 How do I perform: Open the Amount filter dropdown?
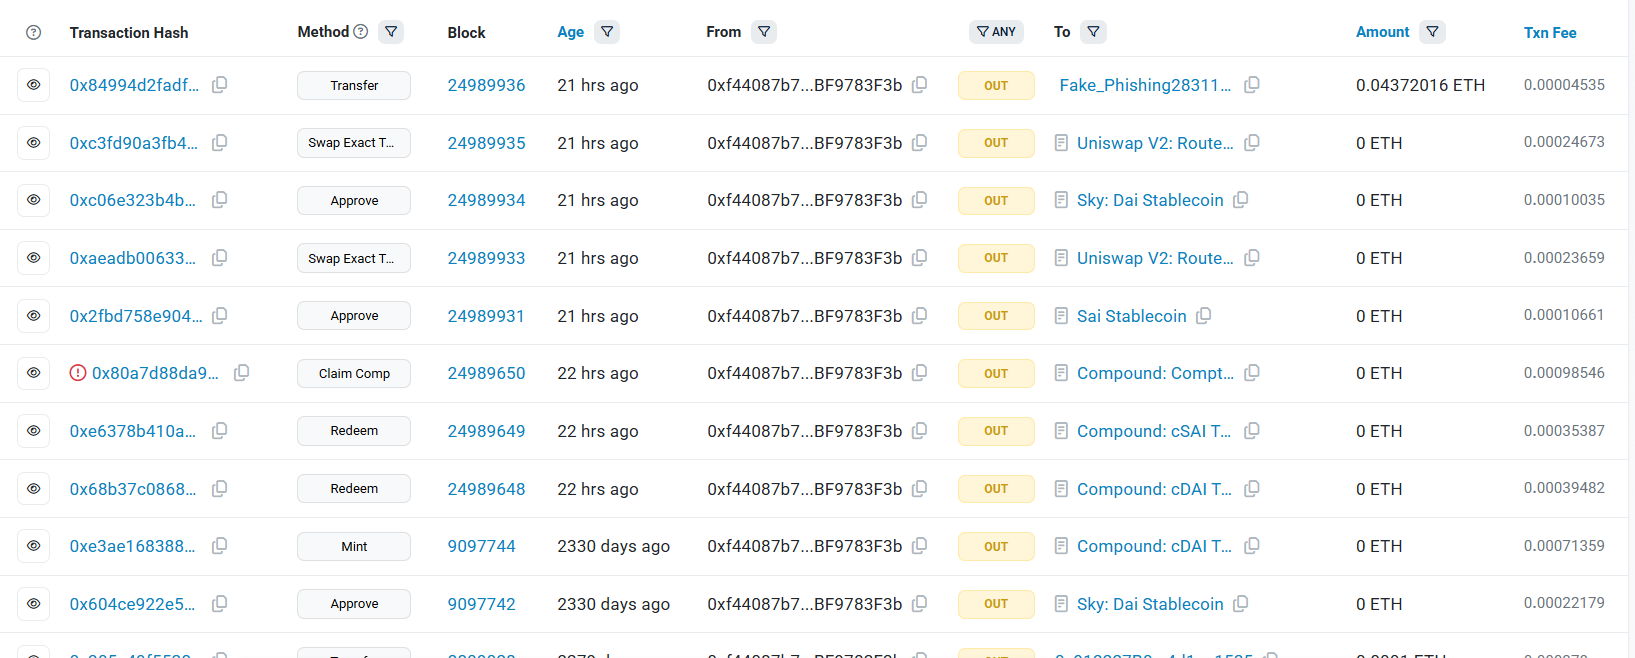tap(1433, 32)
